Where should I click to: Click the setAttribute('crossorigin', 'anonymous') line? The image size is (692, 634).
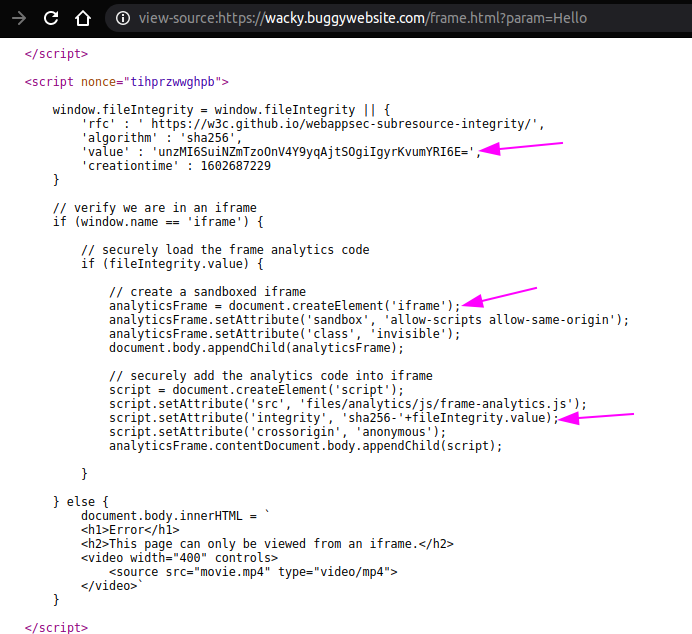[278, 432]
